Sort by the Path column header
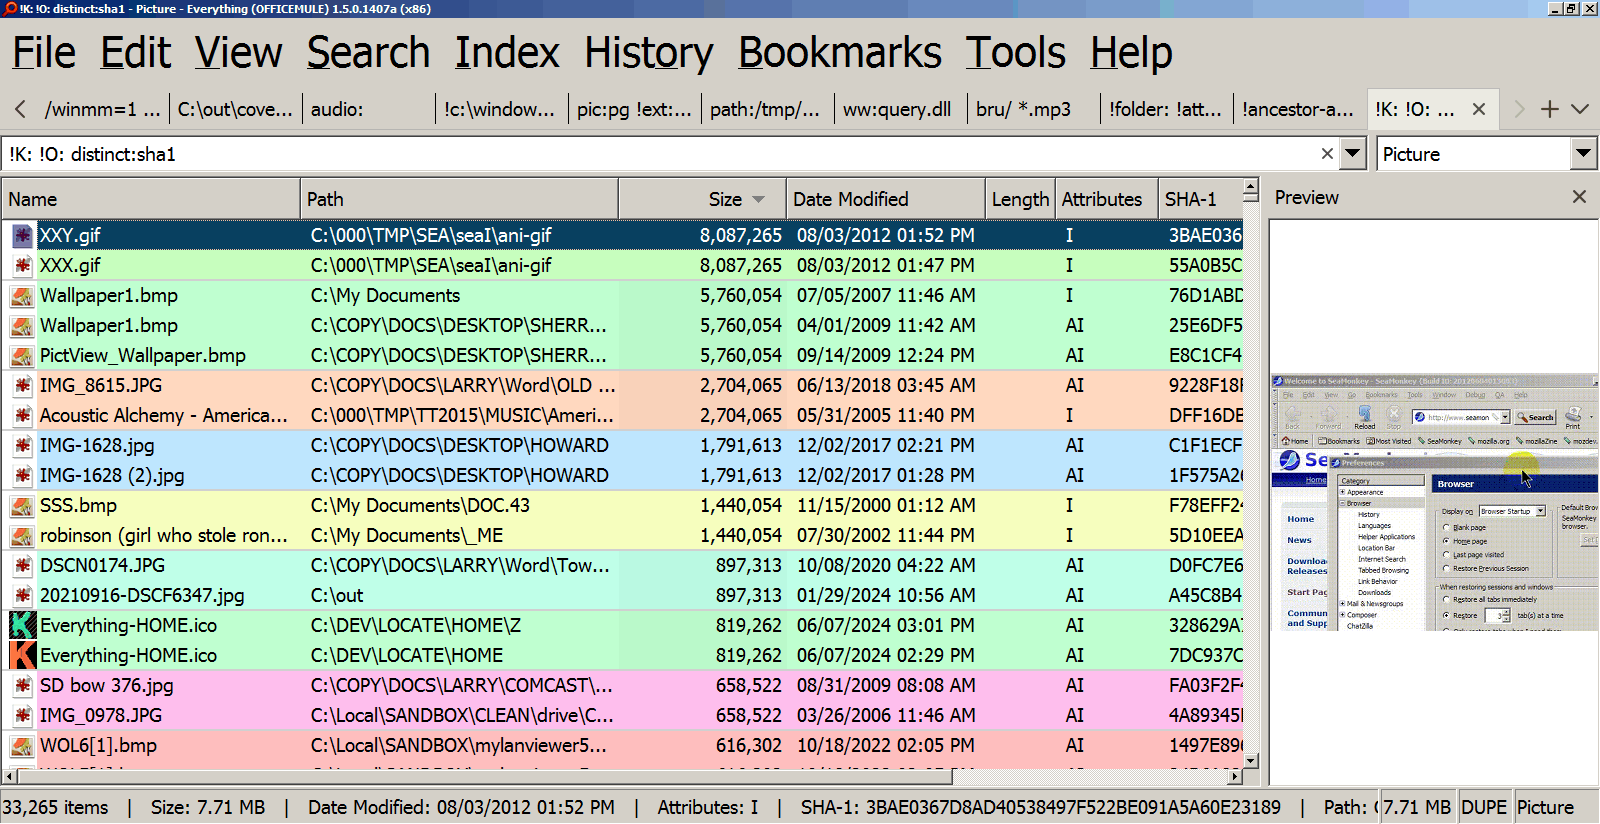The height and width of the screenshot is (824, 1600). pyautogui.click(x=459, y=199)
